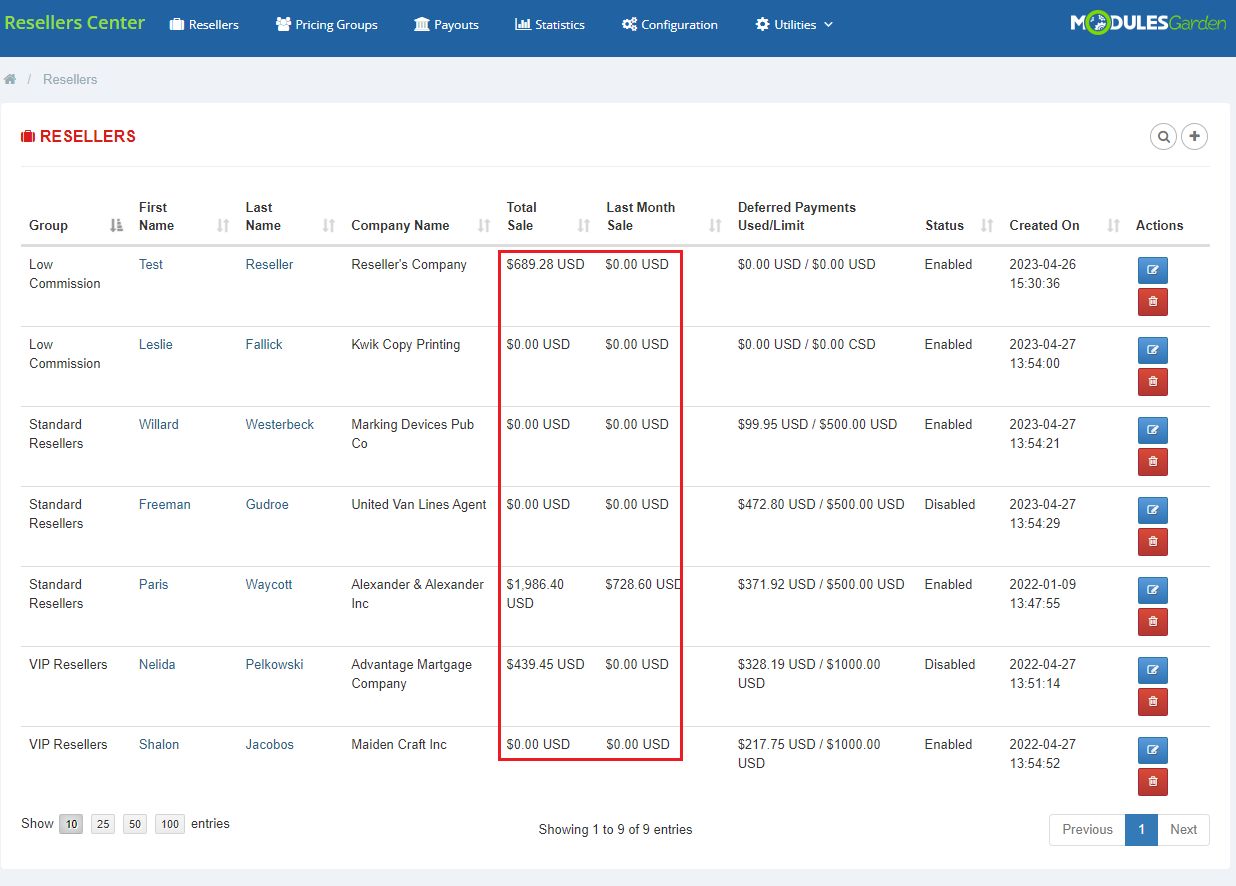The image size is (1236, 886).
Task: Click the add reseller plus button
Action: (1195, 136)
